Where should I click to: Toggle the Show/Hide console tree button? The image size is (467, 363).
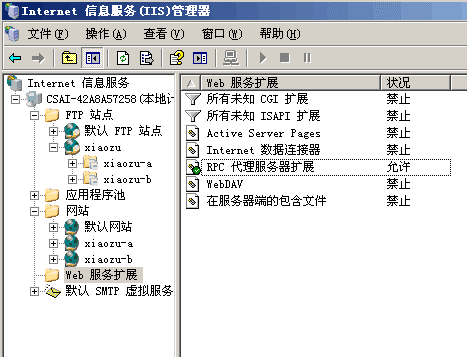tap(93, 58)
